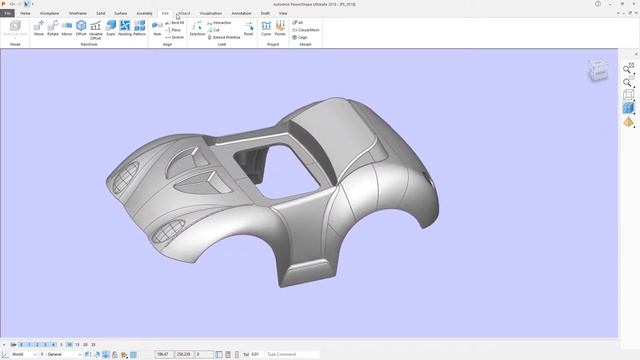Click the blue square icon in status bar
The image size is (640, 360).
[133, 354]
